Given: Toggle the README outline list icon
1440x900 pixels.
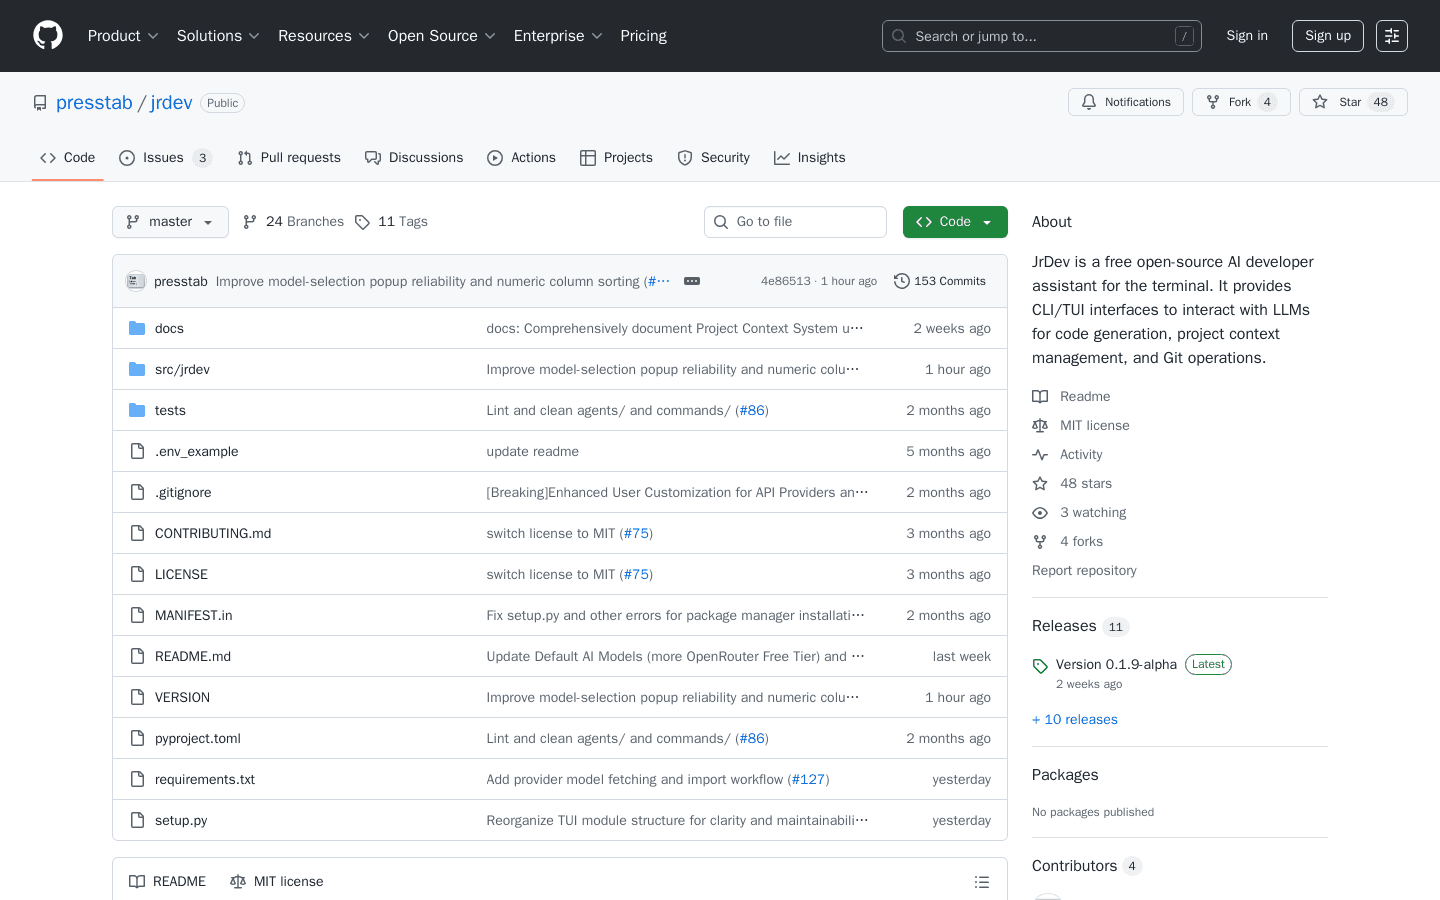Looking at the screenshot, I should [x=982, y=881].
